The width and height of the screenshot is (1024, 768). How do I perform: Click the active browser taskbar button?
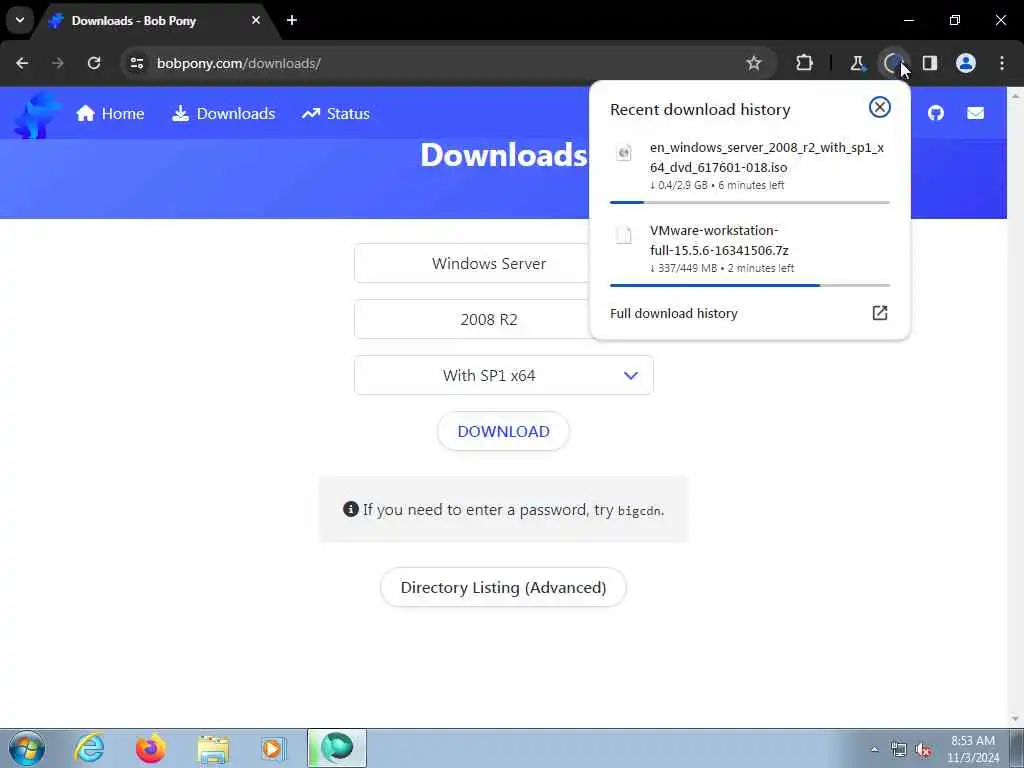[x=337, y=748]
